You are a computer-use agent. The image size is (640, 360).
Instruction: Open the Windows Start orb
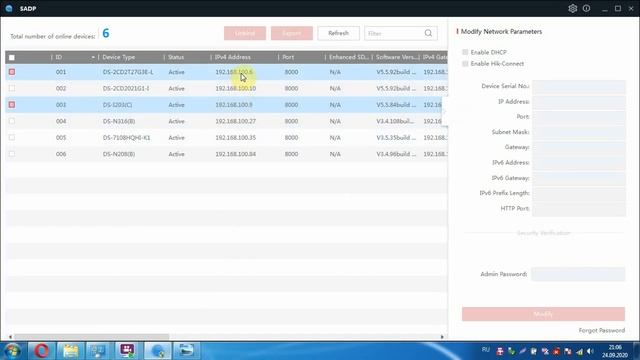(12, 351)
